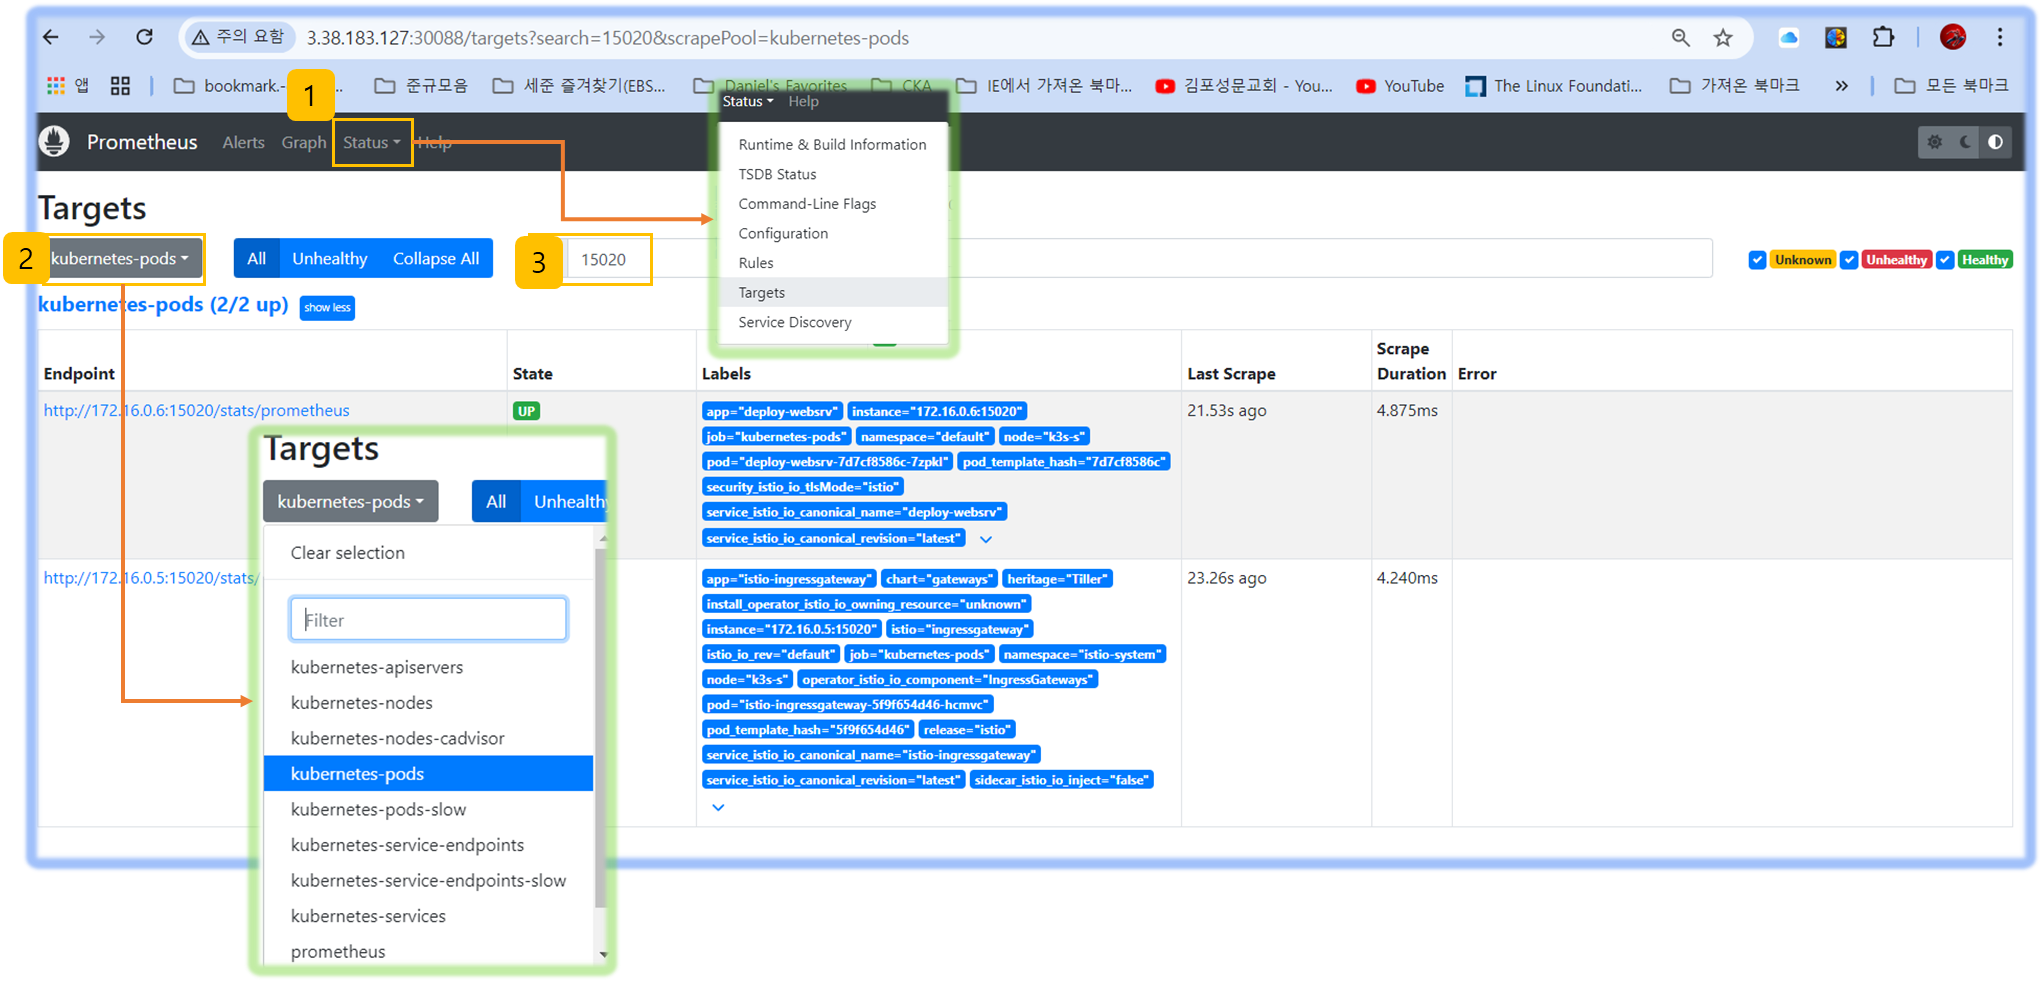Click the UP state badge
Viewport: 2042px width, 982px height.
click(526, 411)
